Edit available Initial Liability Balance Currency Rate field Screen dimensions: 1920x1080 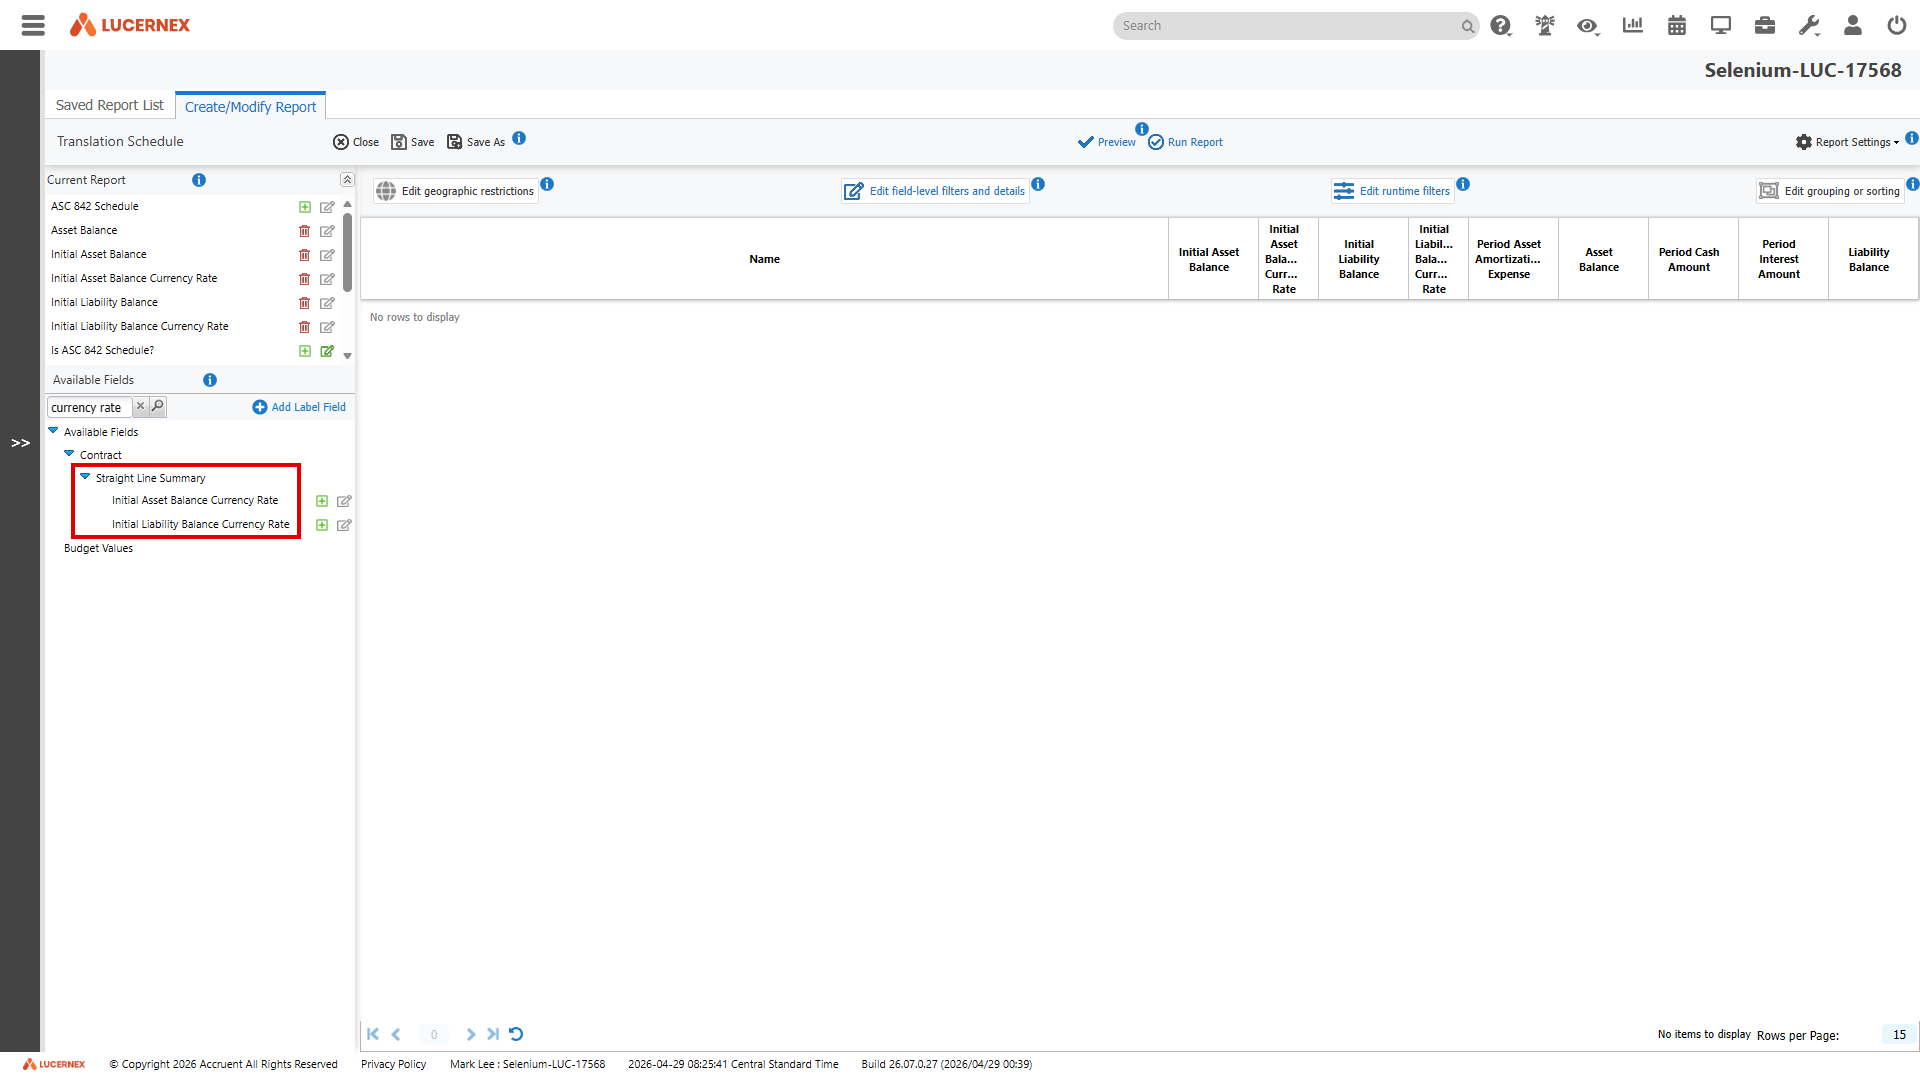tap(344, 525)
